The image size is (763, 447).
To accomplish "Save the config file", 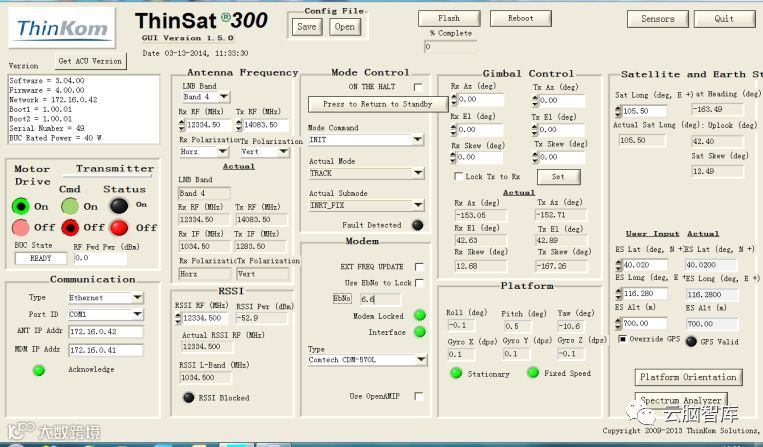I will point(307,27).
